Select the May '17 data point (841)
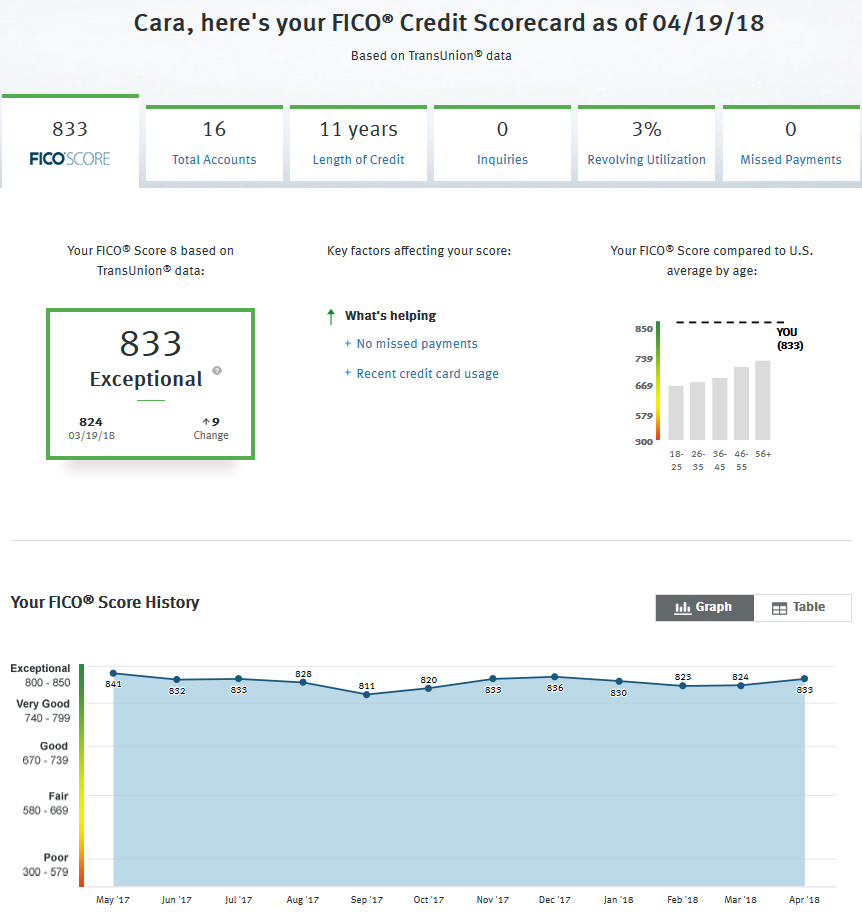Image resolution: width=862 pixels, height=917 pixels. tap(113, 673)
